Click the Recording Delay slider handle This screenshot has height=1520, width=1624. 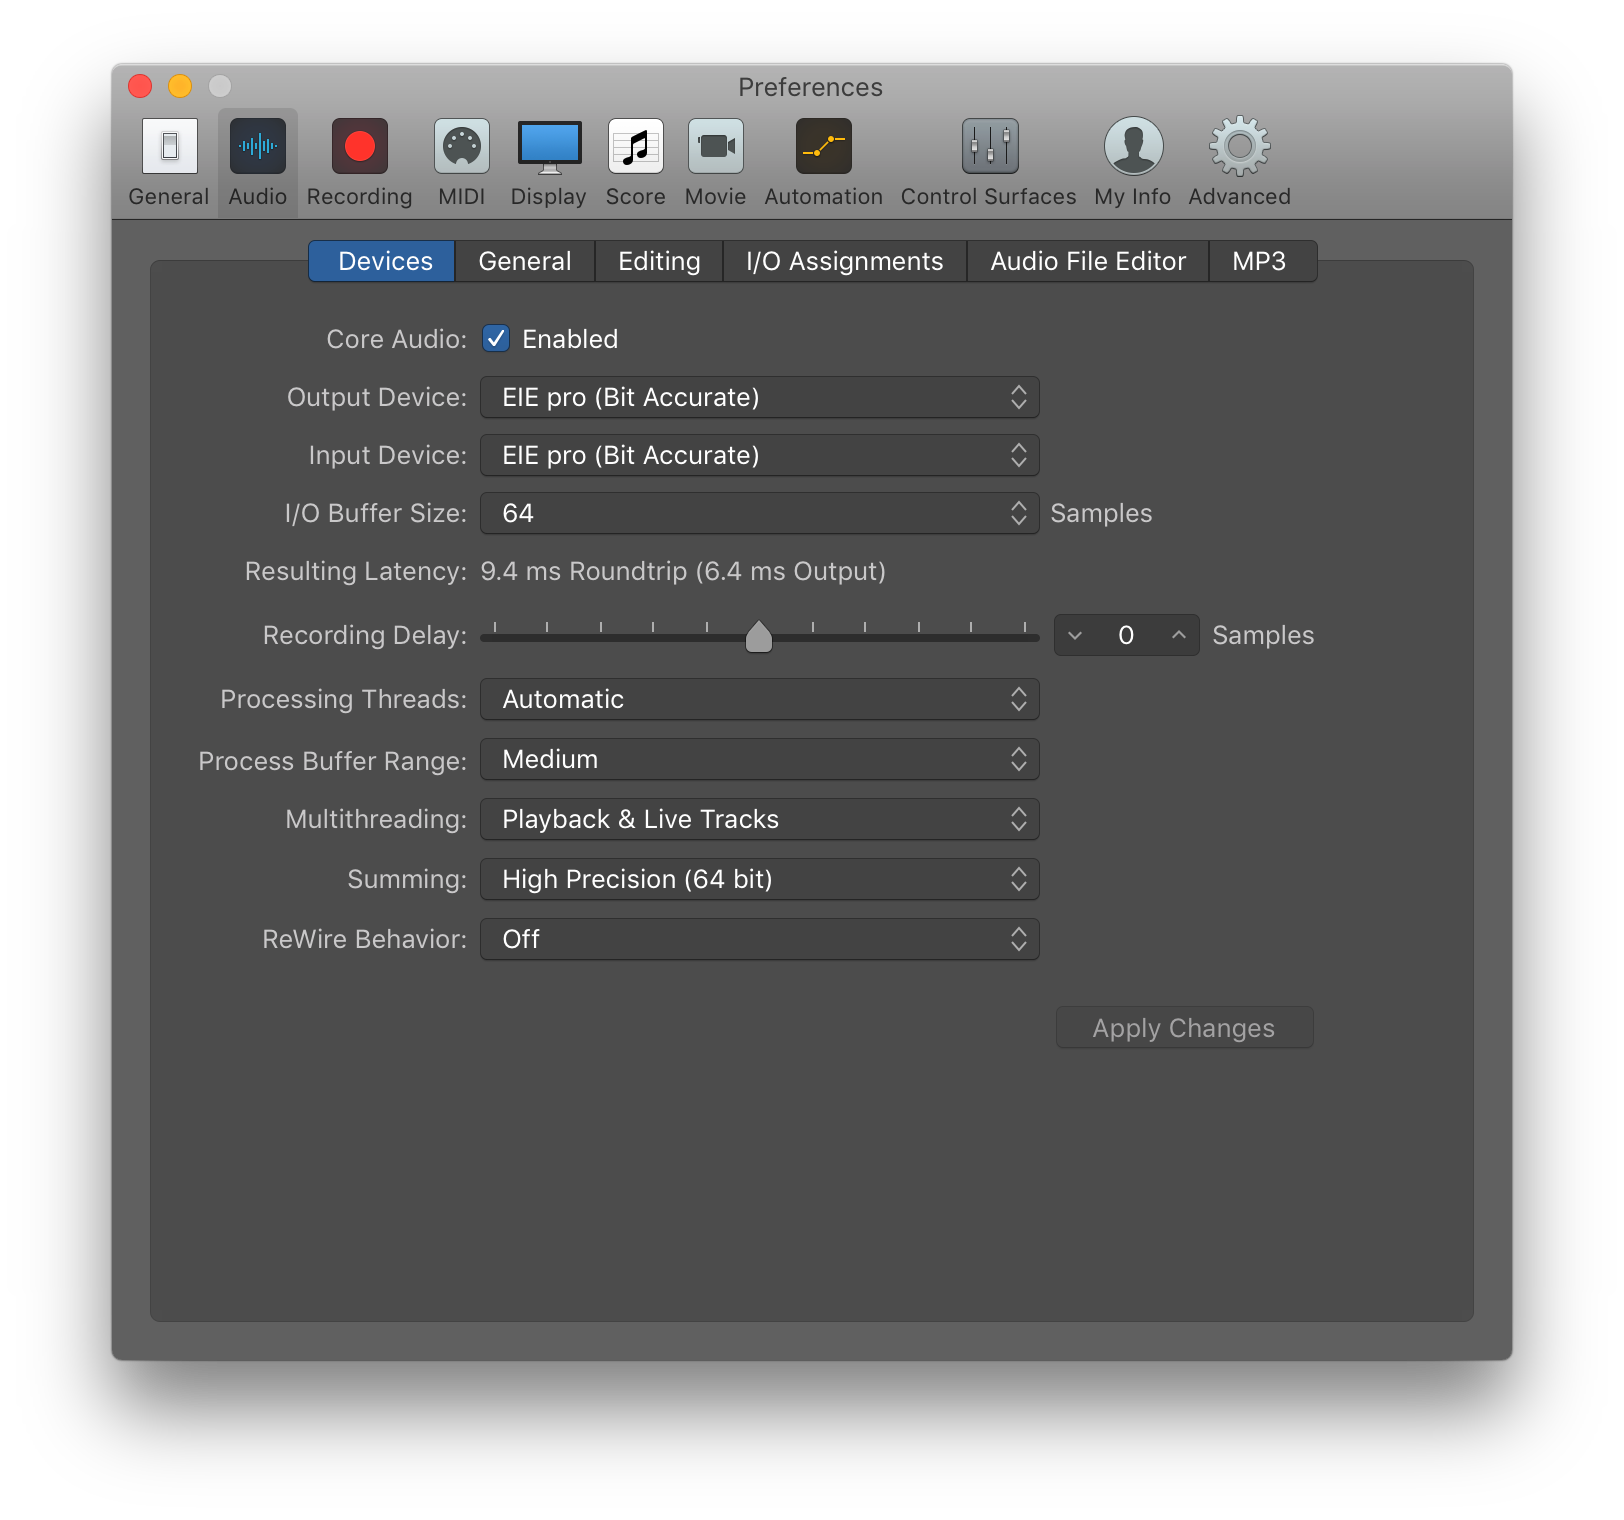point(759,636)
